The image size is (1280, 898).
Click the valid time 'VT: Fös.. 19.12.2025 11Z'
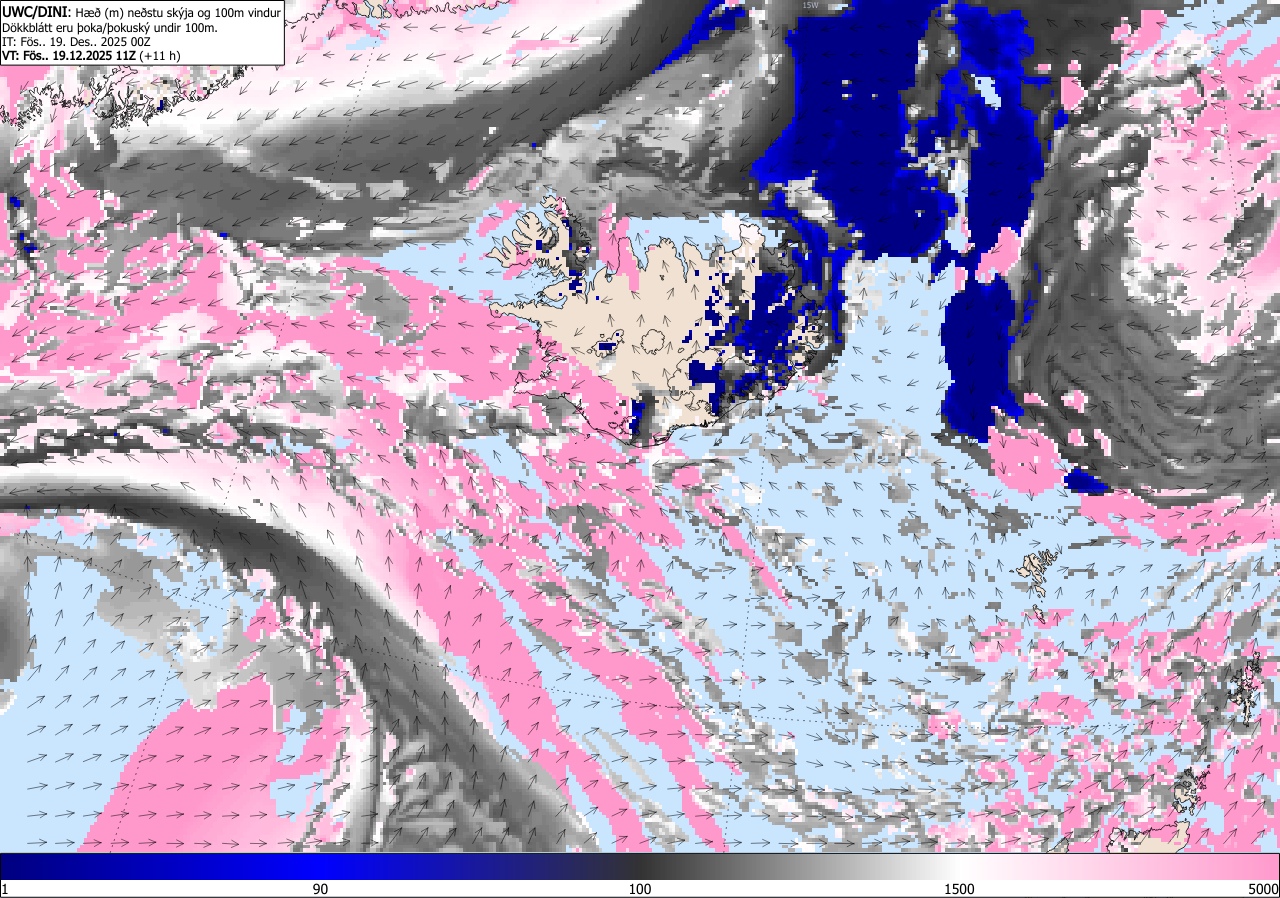point(69,57)
